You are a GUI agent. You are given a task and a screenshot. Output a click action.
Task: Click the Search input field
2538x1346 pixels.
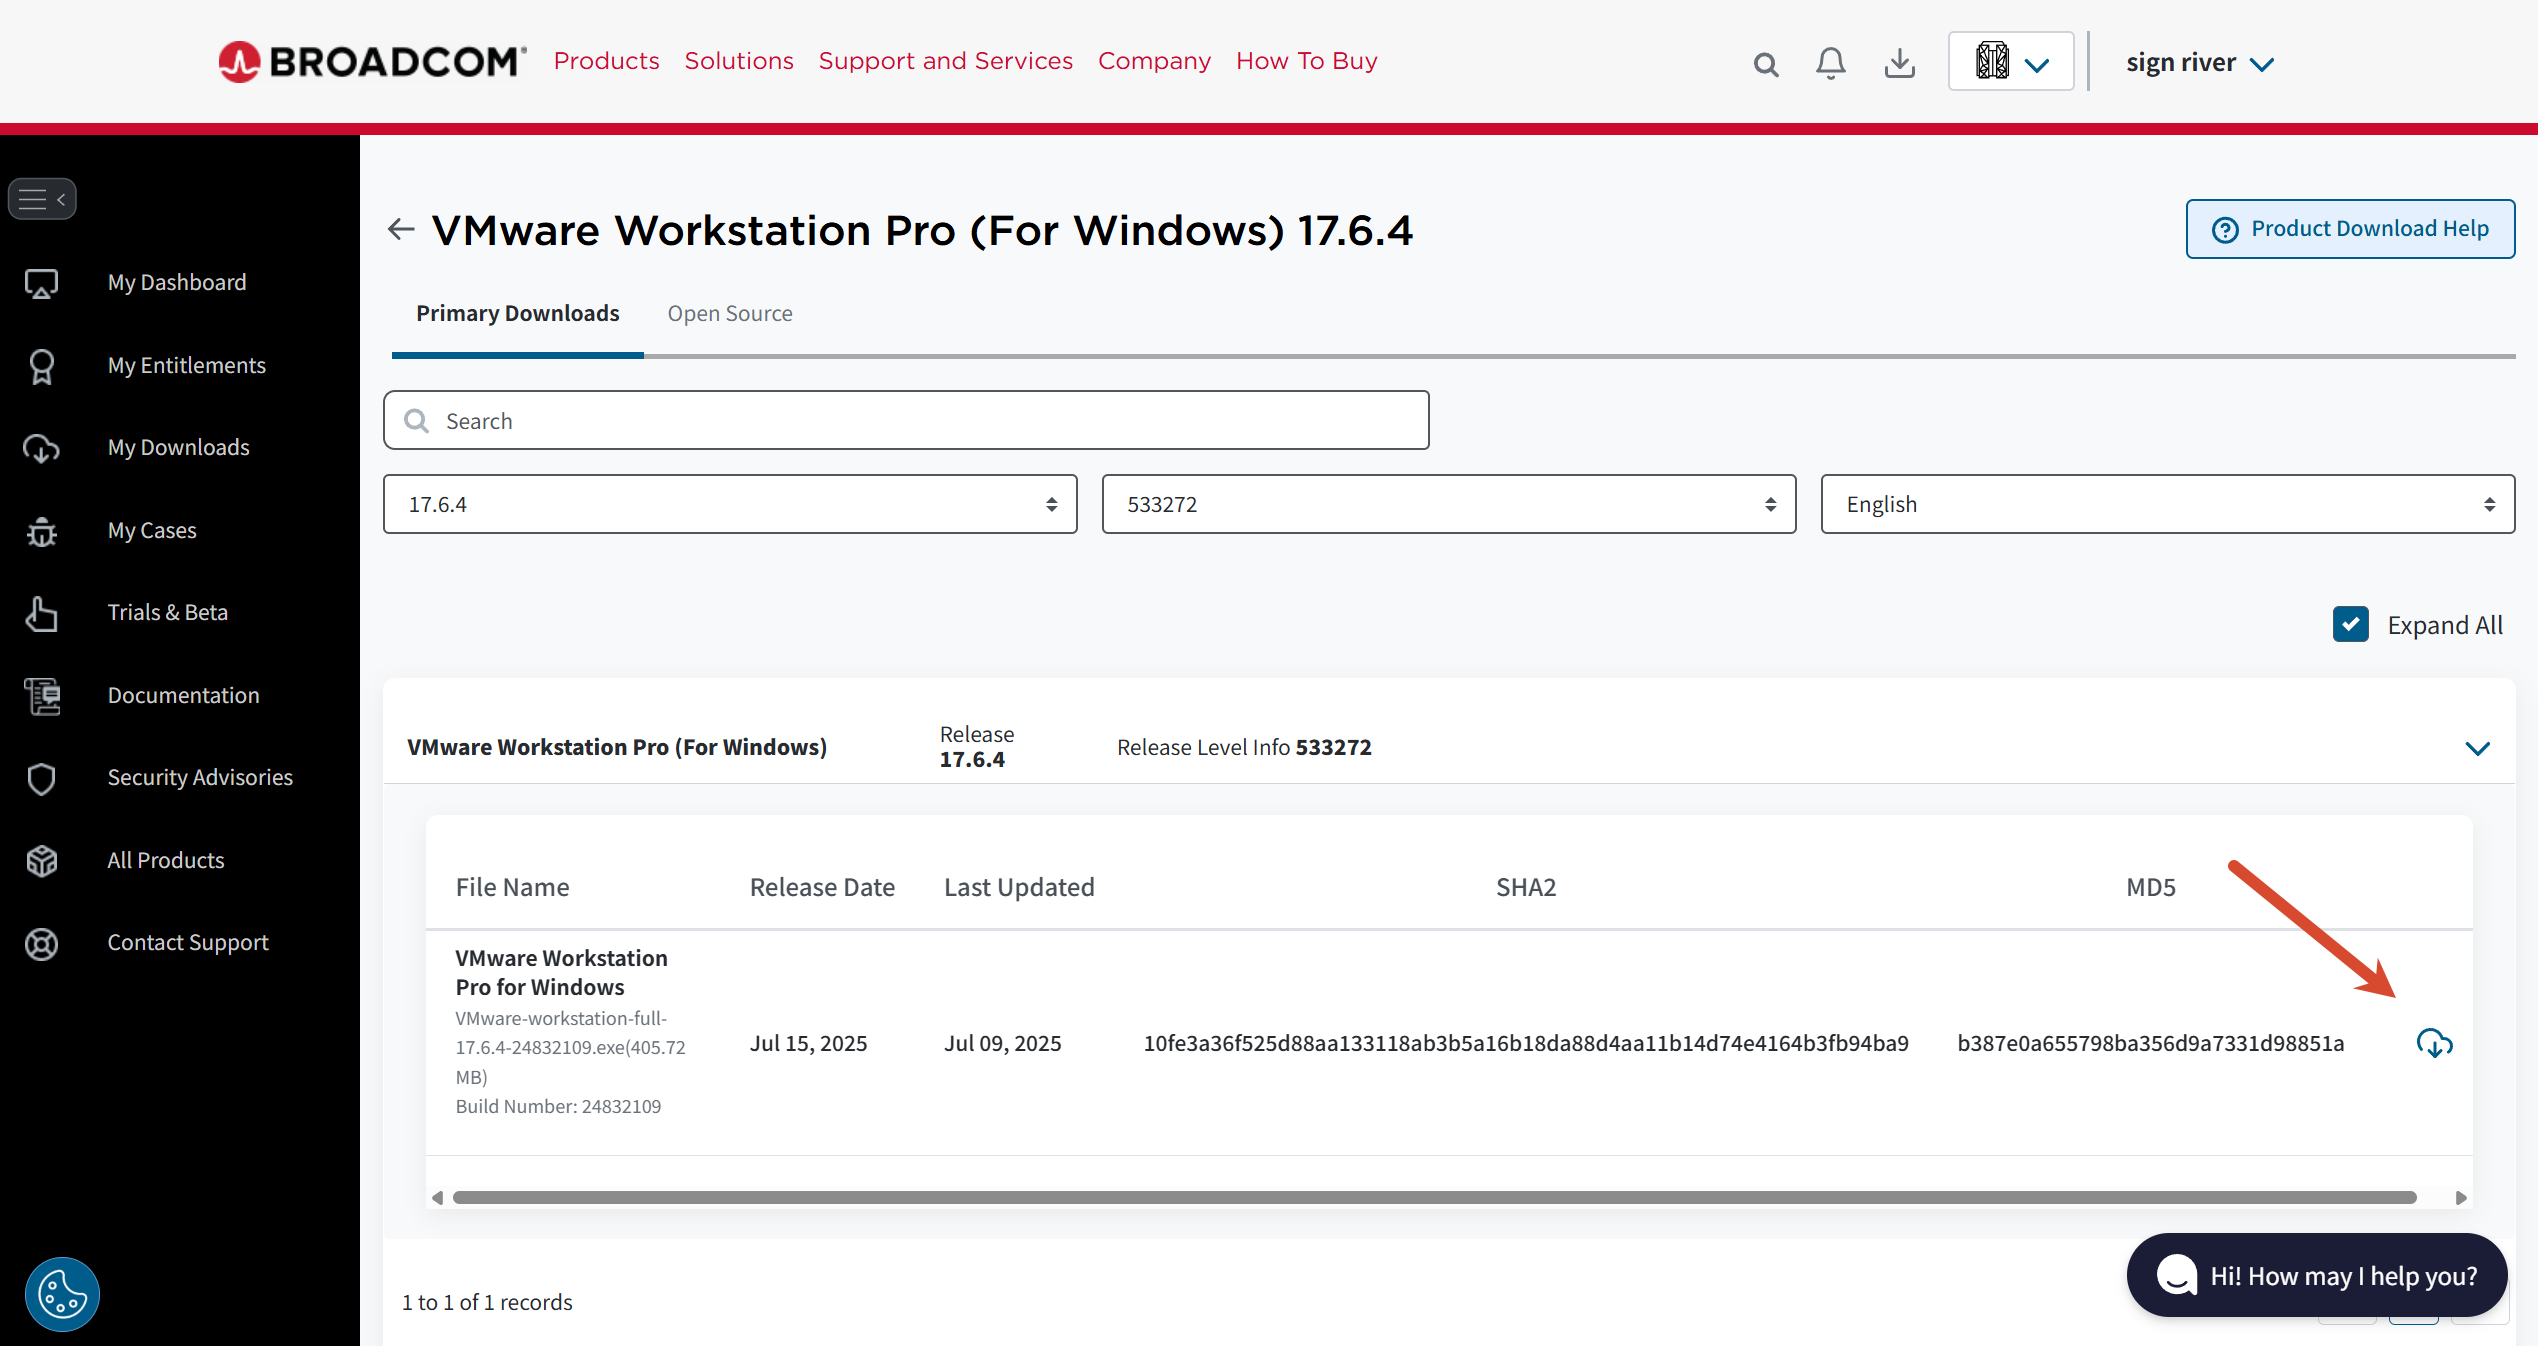[x=906, y=420]
